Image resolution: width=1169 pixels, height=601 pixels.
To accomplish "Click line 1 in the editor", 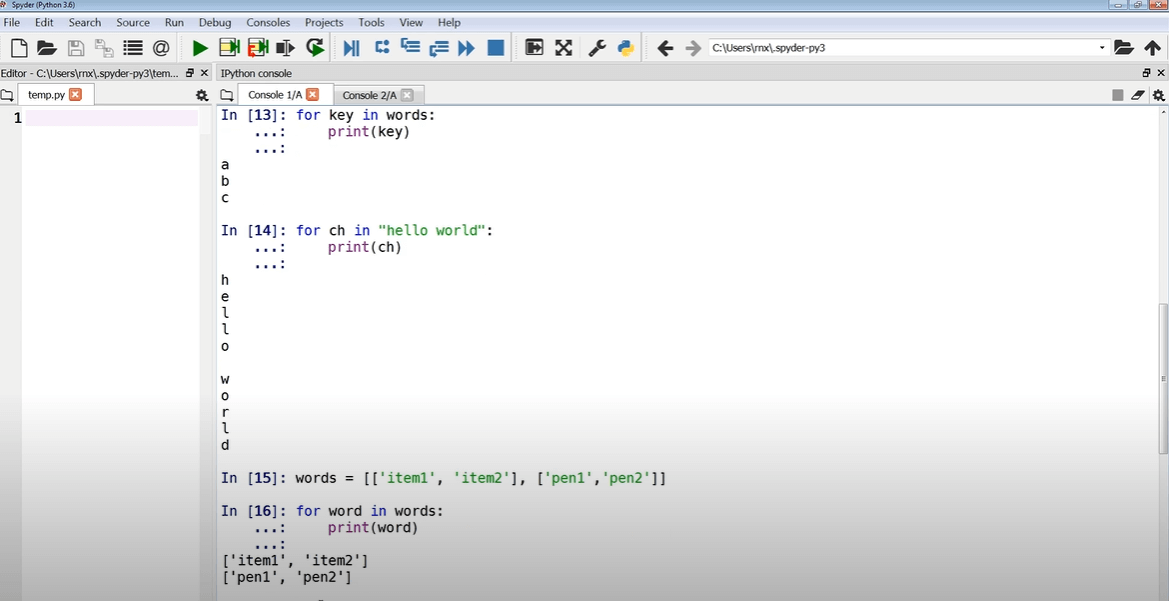I will click(112, 118).
